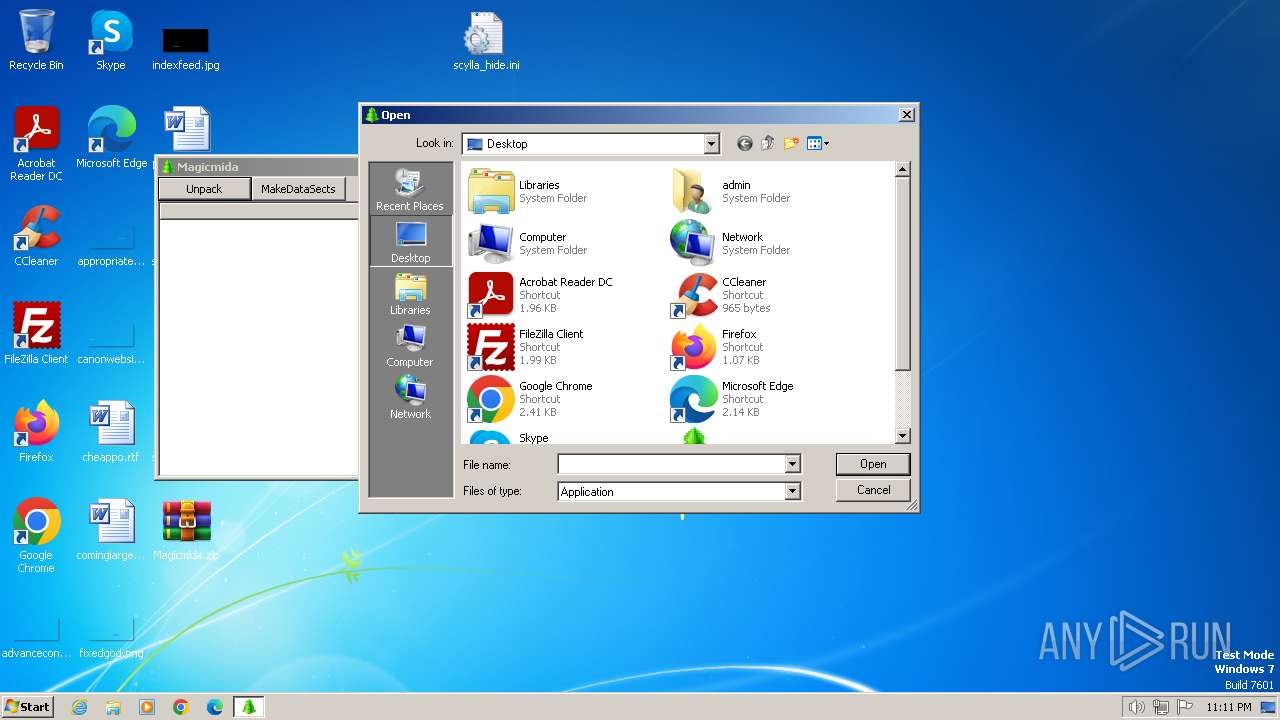Image resolution: width=1280 pixels, height=720 pixels.
Task: Click file list scrollbar down arrow
Action: (x=902, y=436)
